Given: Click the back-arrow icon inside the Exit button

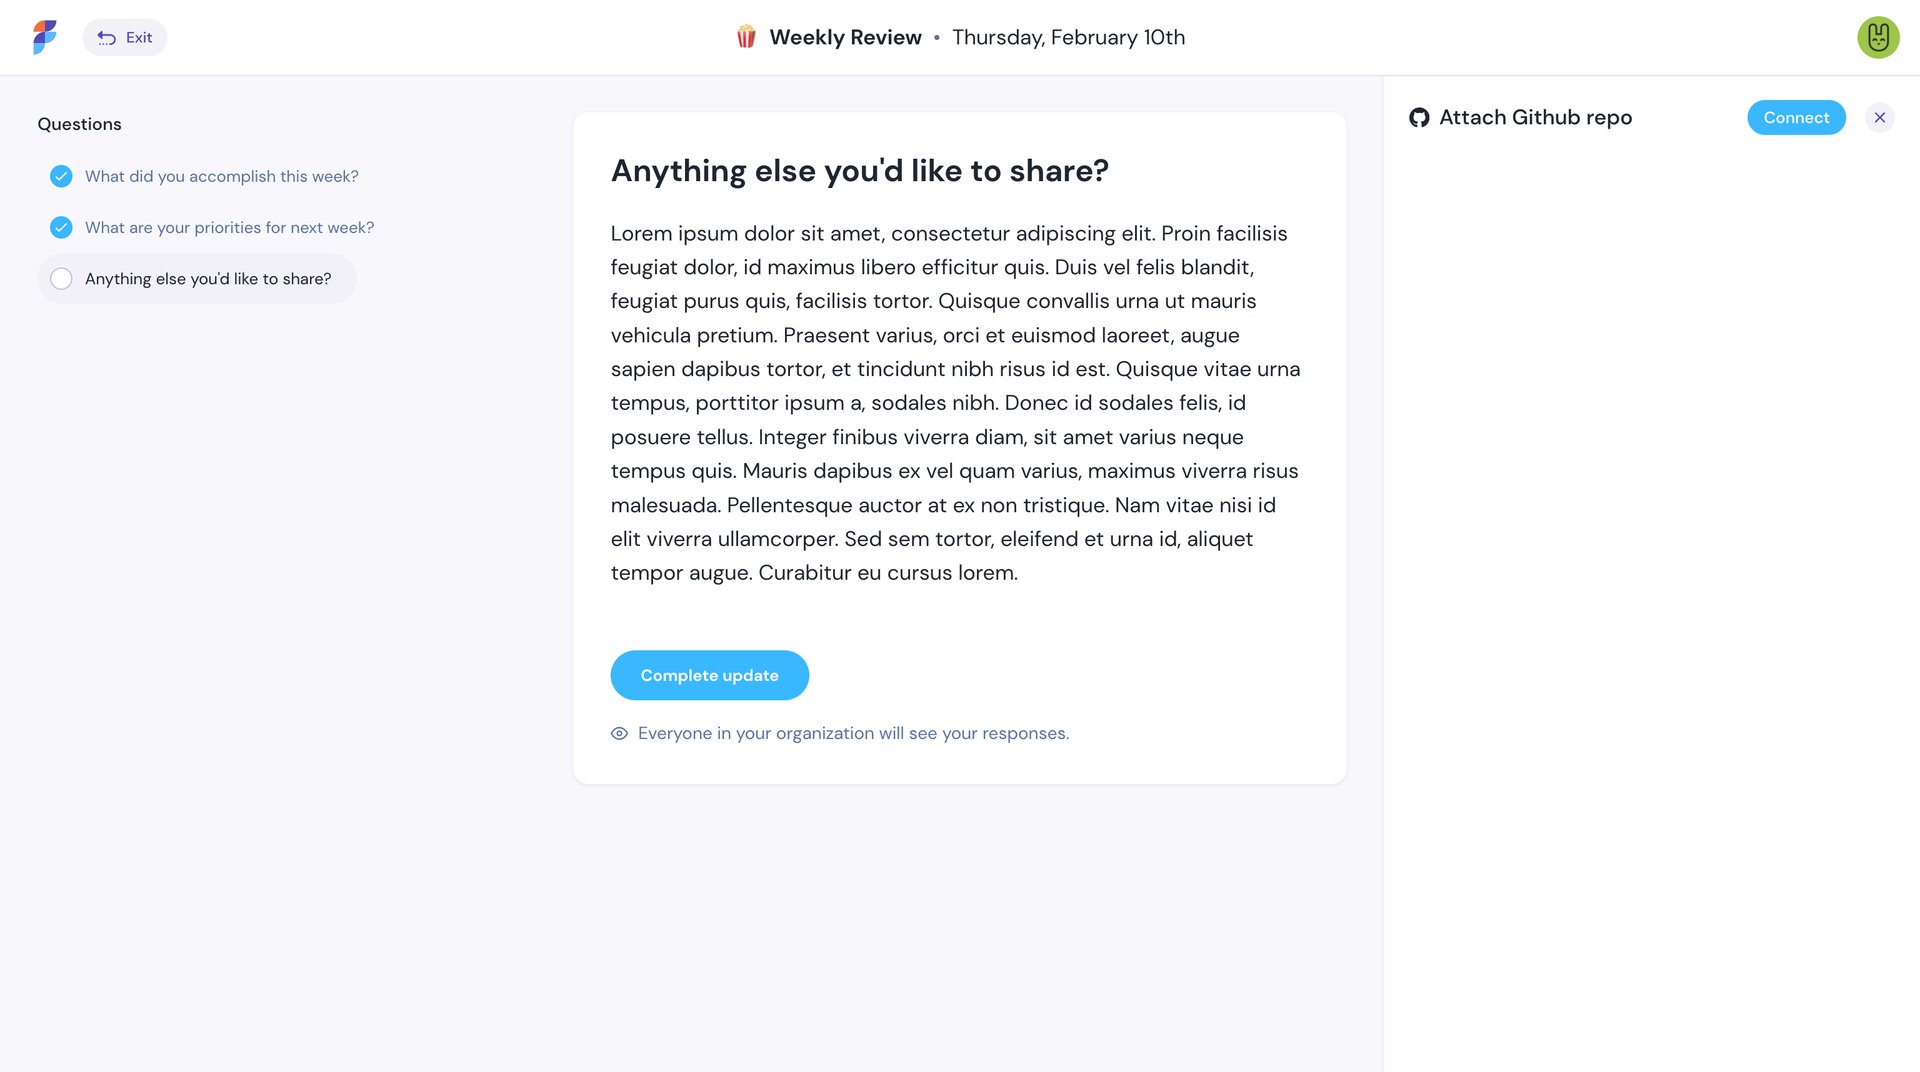Looking at the screenshot, I should pos(106,37).
